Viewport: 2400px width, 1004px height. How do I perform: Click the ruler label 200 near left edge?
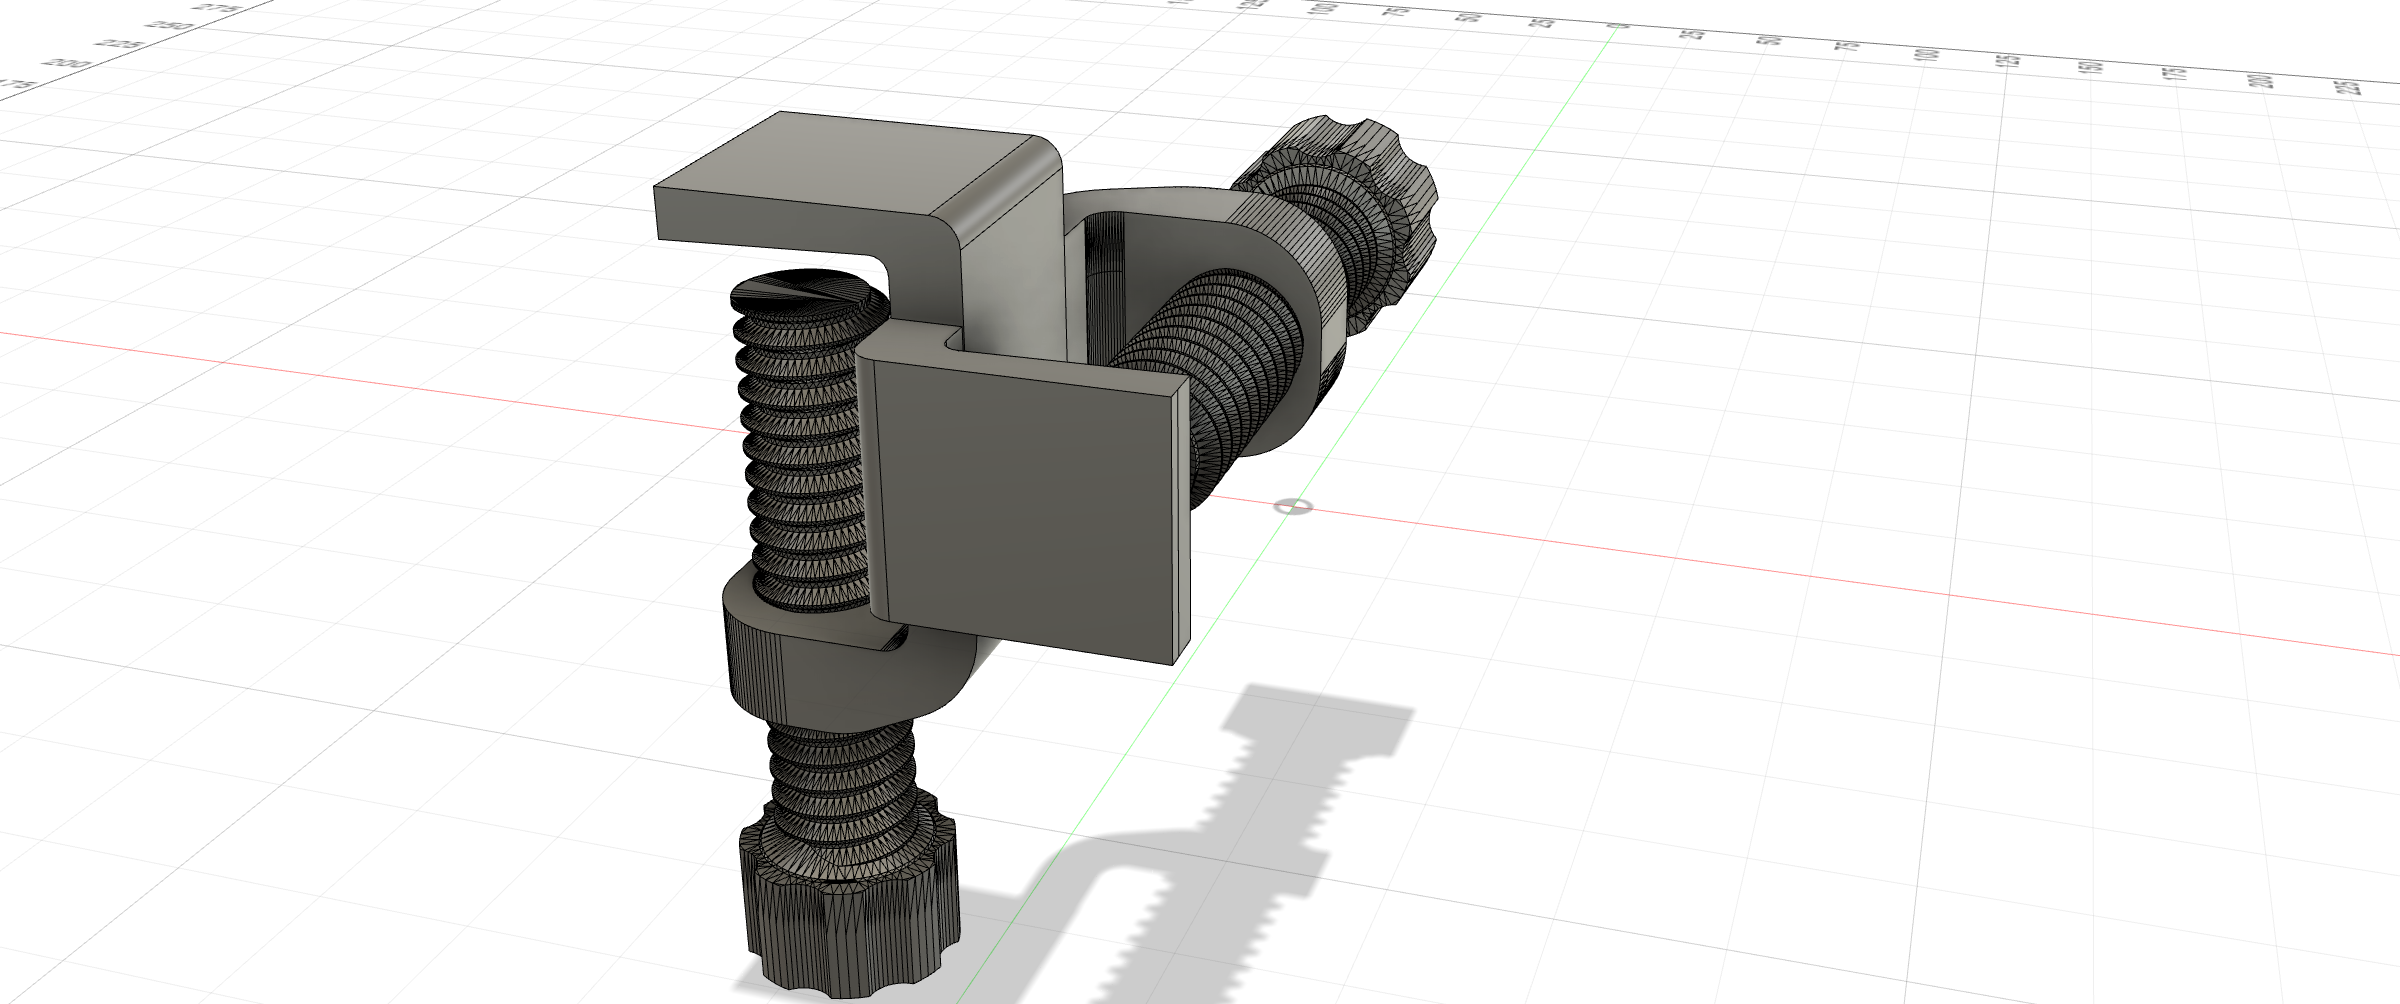(x=66, y=64)
